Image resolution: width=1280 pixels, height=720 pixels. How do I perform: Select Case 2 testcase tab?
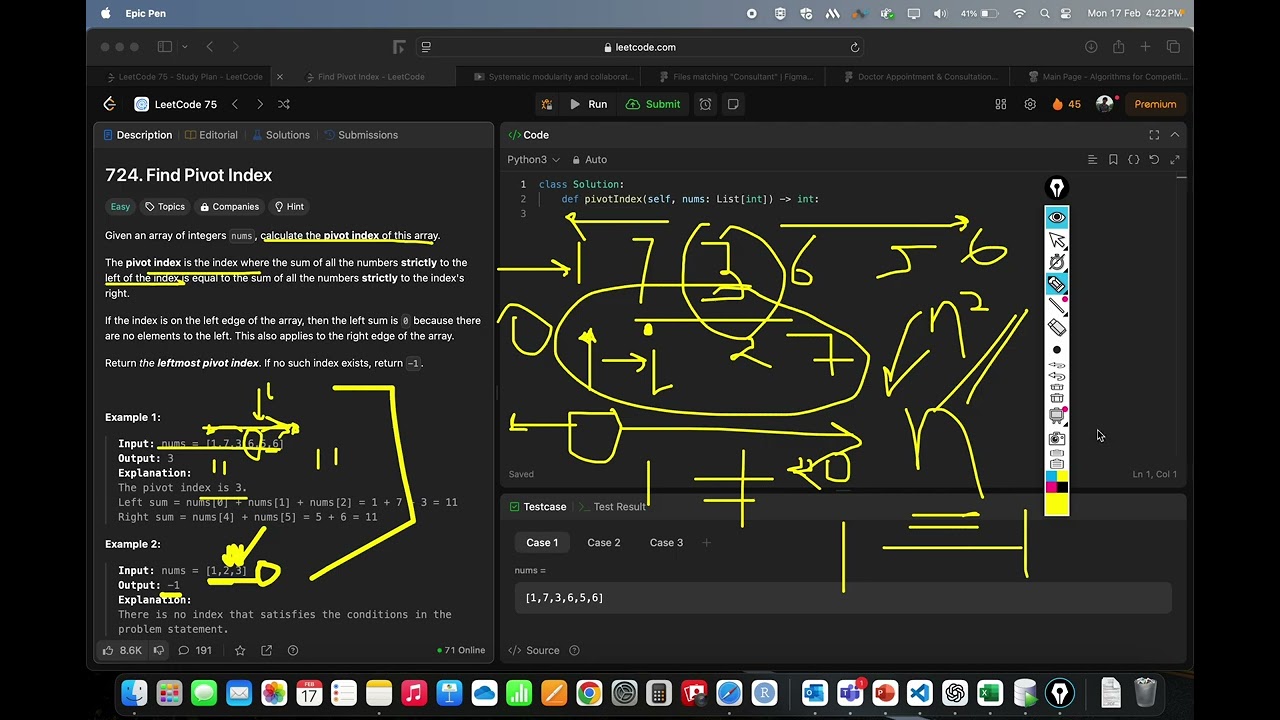click(x=604, y=543)
